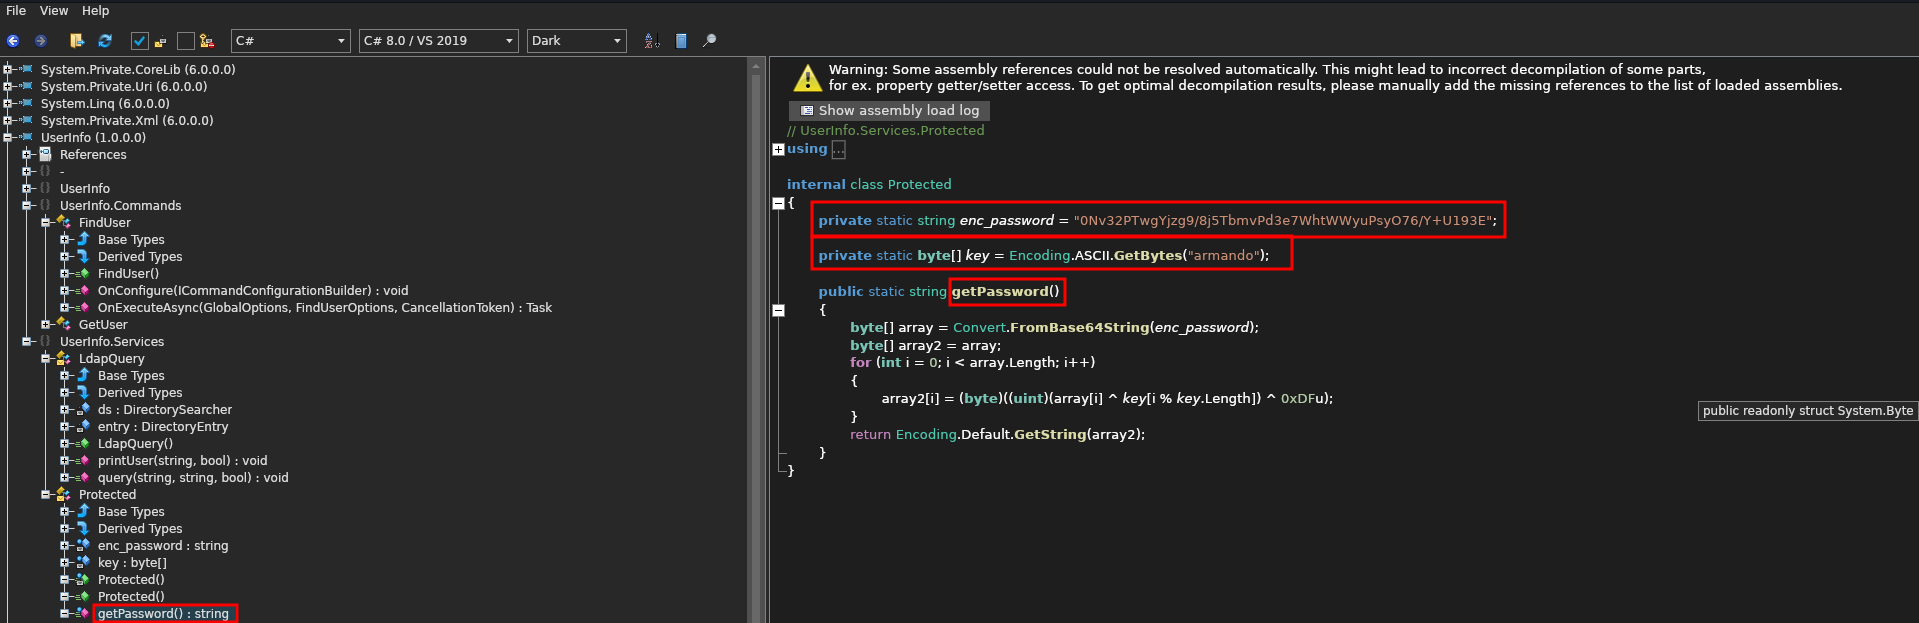Click the yellow warning triangle icon
Image resolution: width=1919 pixels, height=623 pixels.
(807, 78)
